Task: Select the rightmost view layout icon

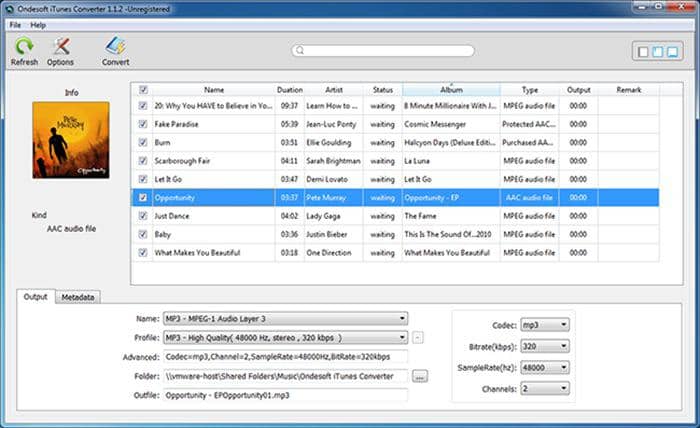Action: [x=673, y=51]
